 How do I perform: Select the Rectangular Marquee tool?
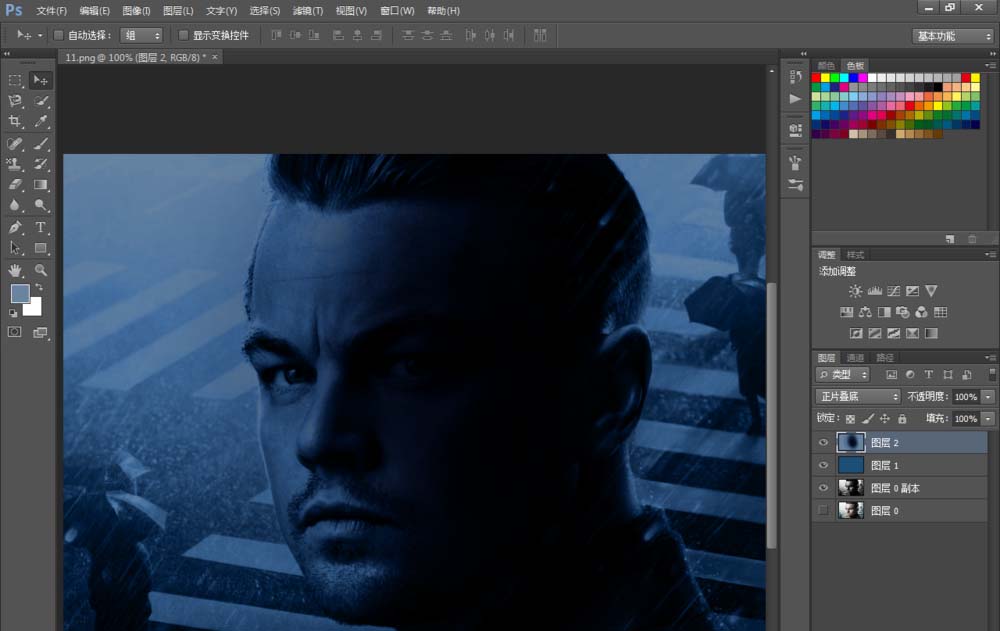pyautogui.click(x=15, y=80)
